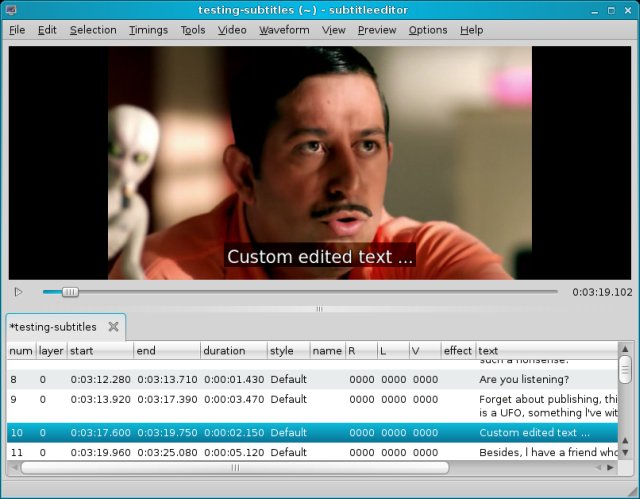
Task: Expand the Tools menu
Action: pyautogui.click(x=193, y=30)
